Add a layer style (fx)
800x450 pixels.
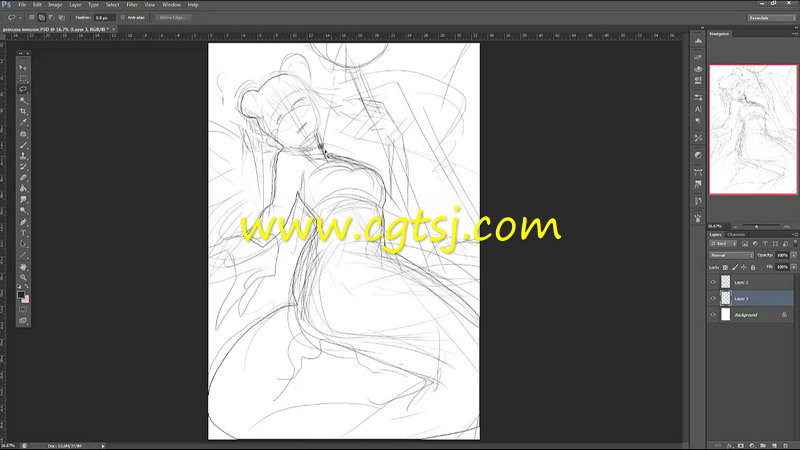(729, 446)
